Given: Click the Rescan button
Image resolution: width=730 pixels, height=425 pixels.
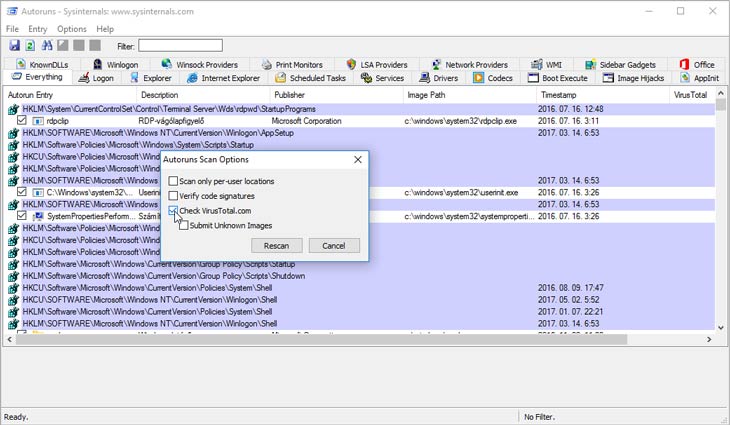Looking at the screenshot, I should tap(277, 245).
